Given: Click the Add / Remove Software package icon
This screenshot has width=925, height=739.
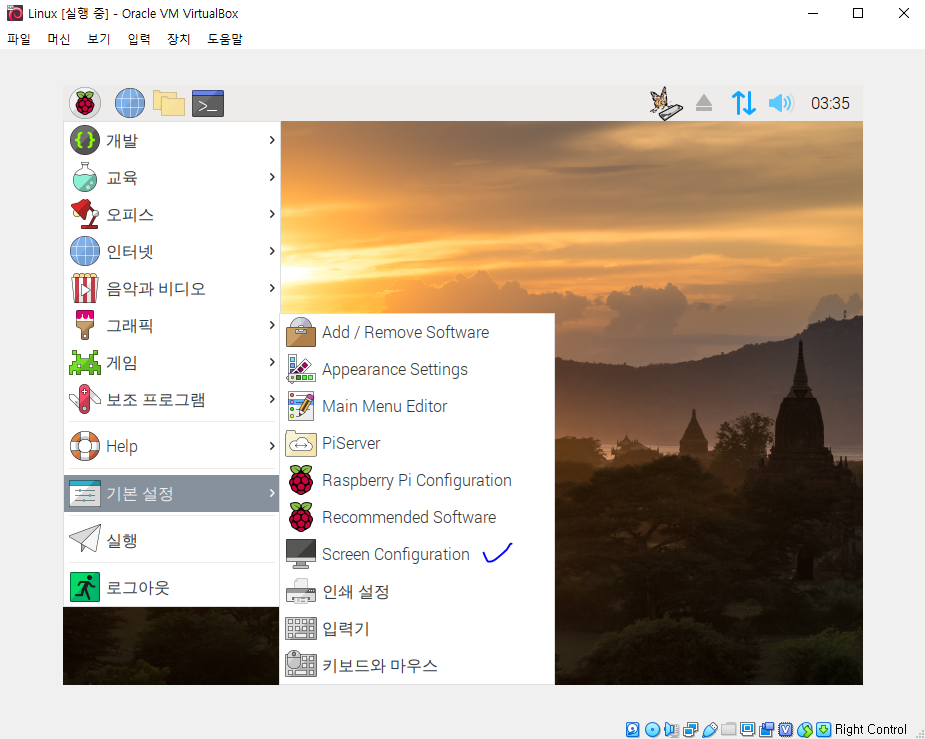Looking at the screenshot, I should (x=301, y=332).
